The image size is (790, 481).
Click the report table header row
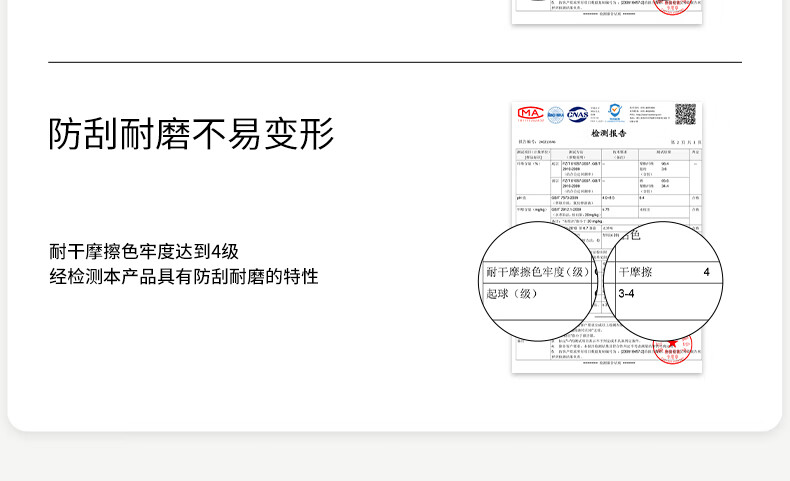[606, 153]
